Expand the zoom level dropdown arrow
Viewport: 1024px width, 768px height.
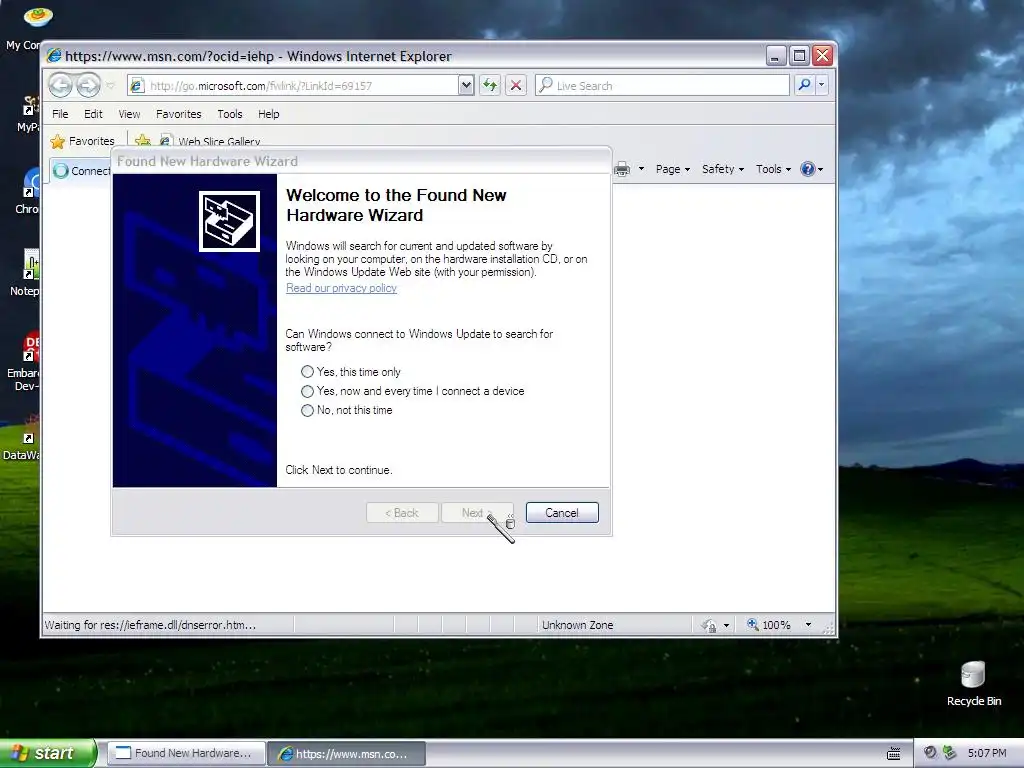tap(808, 625)
